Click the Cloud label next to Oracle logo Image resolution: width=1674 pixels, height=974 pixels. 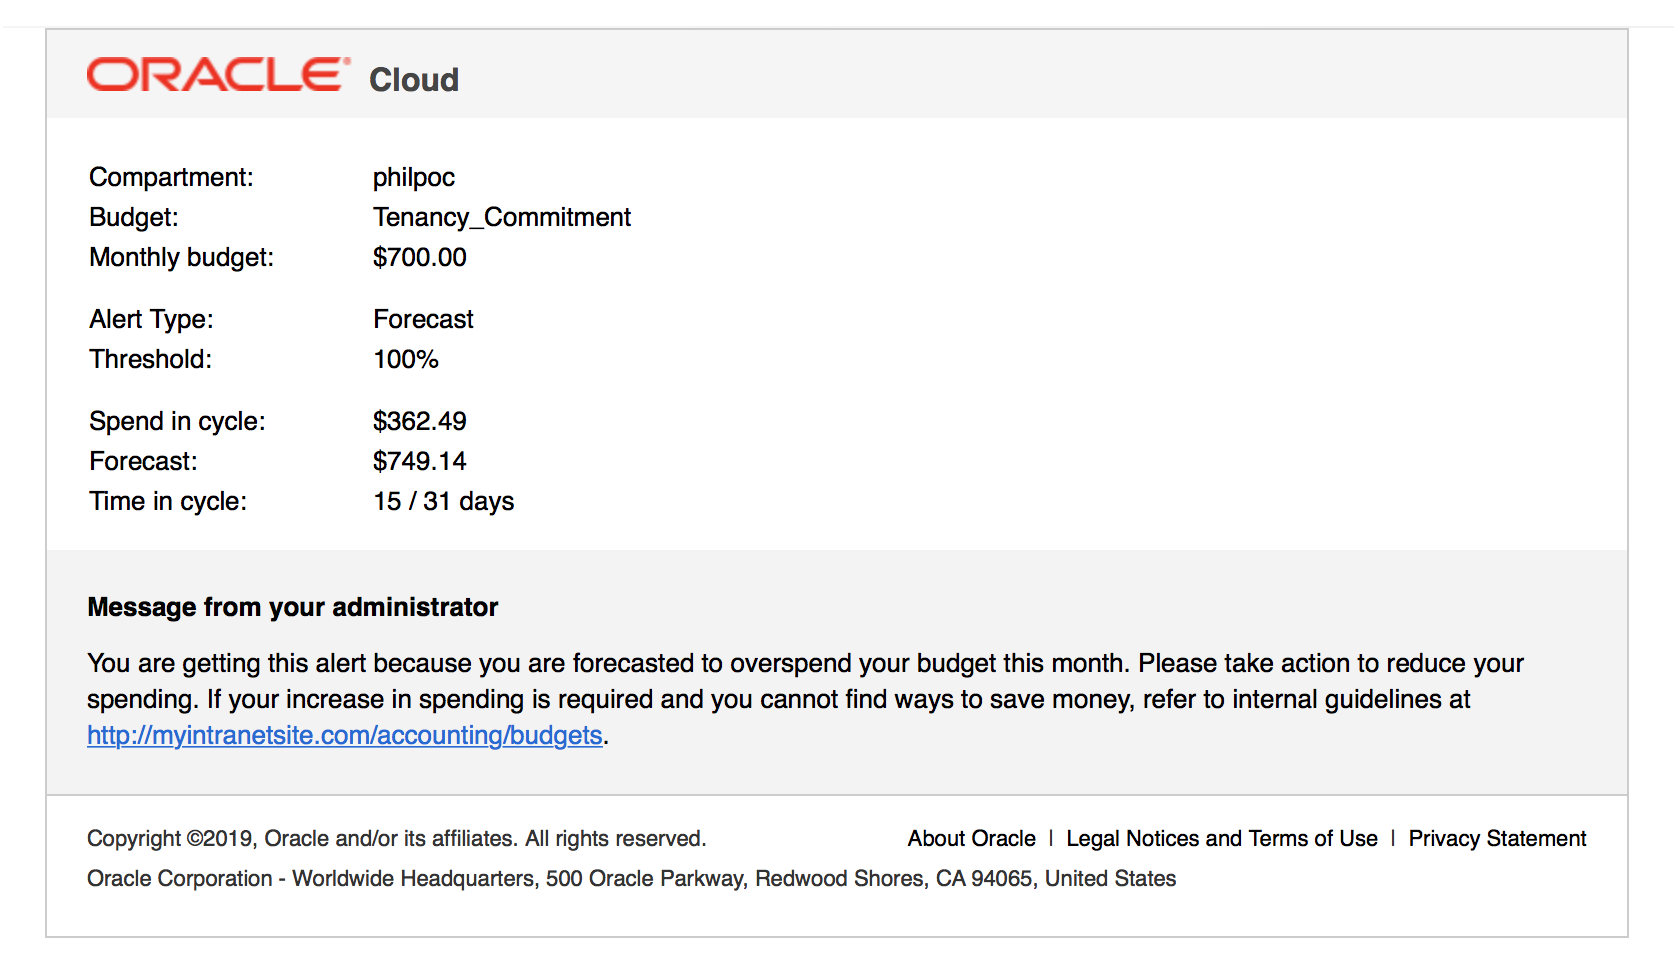point(412,80)
